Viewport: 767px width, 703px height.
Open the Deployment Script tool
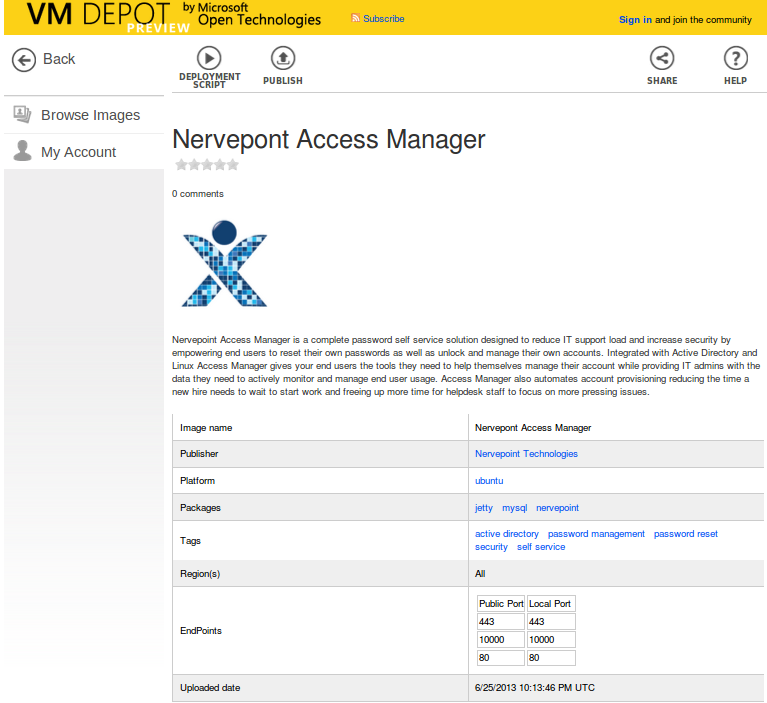point(209,59)
